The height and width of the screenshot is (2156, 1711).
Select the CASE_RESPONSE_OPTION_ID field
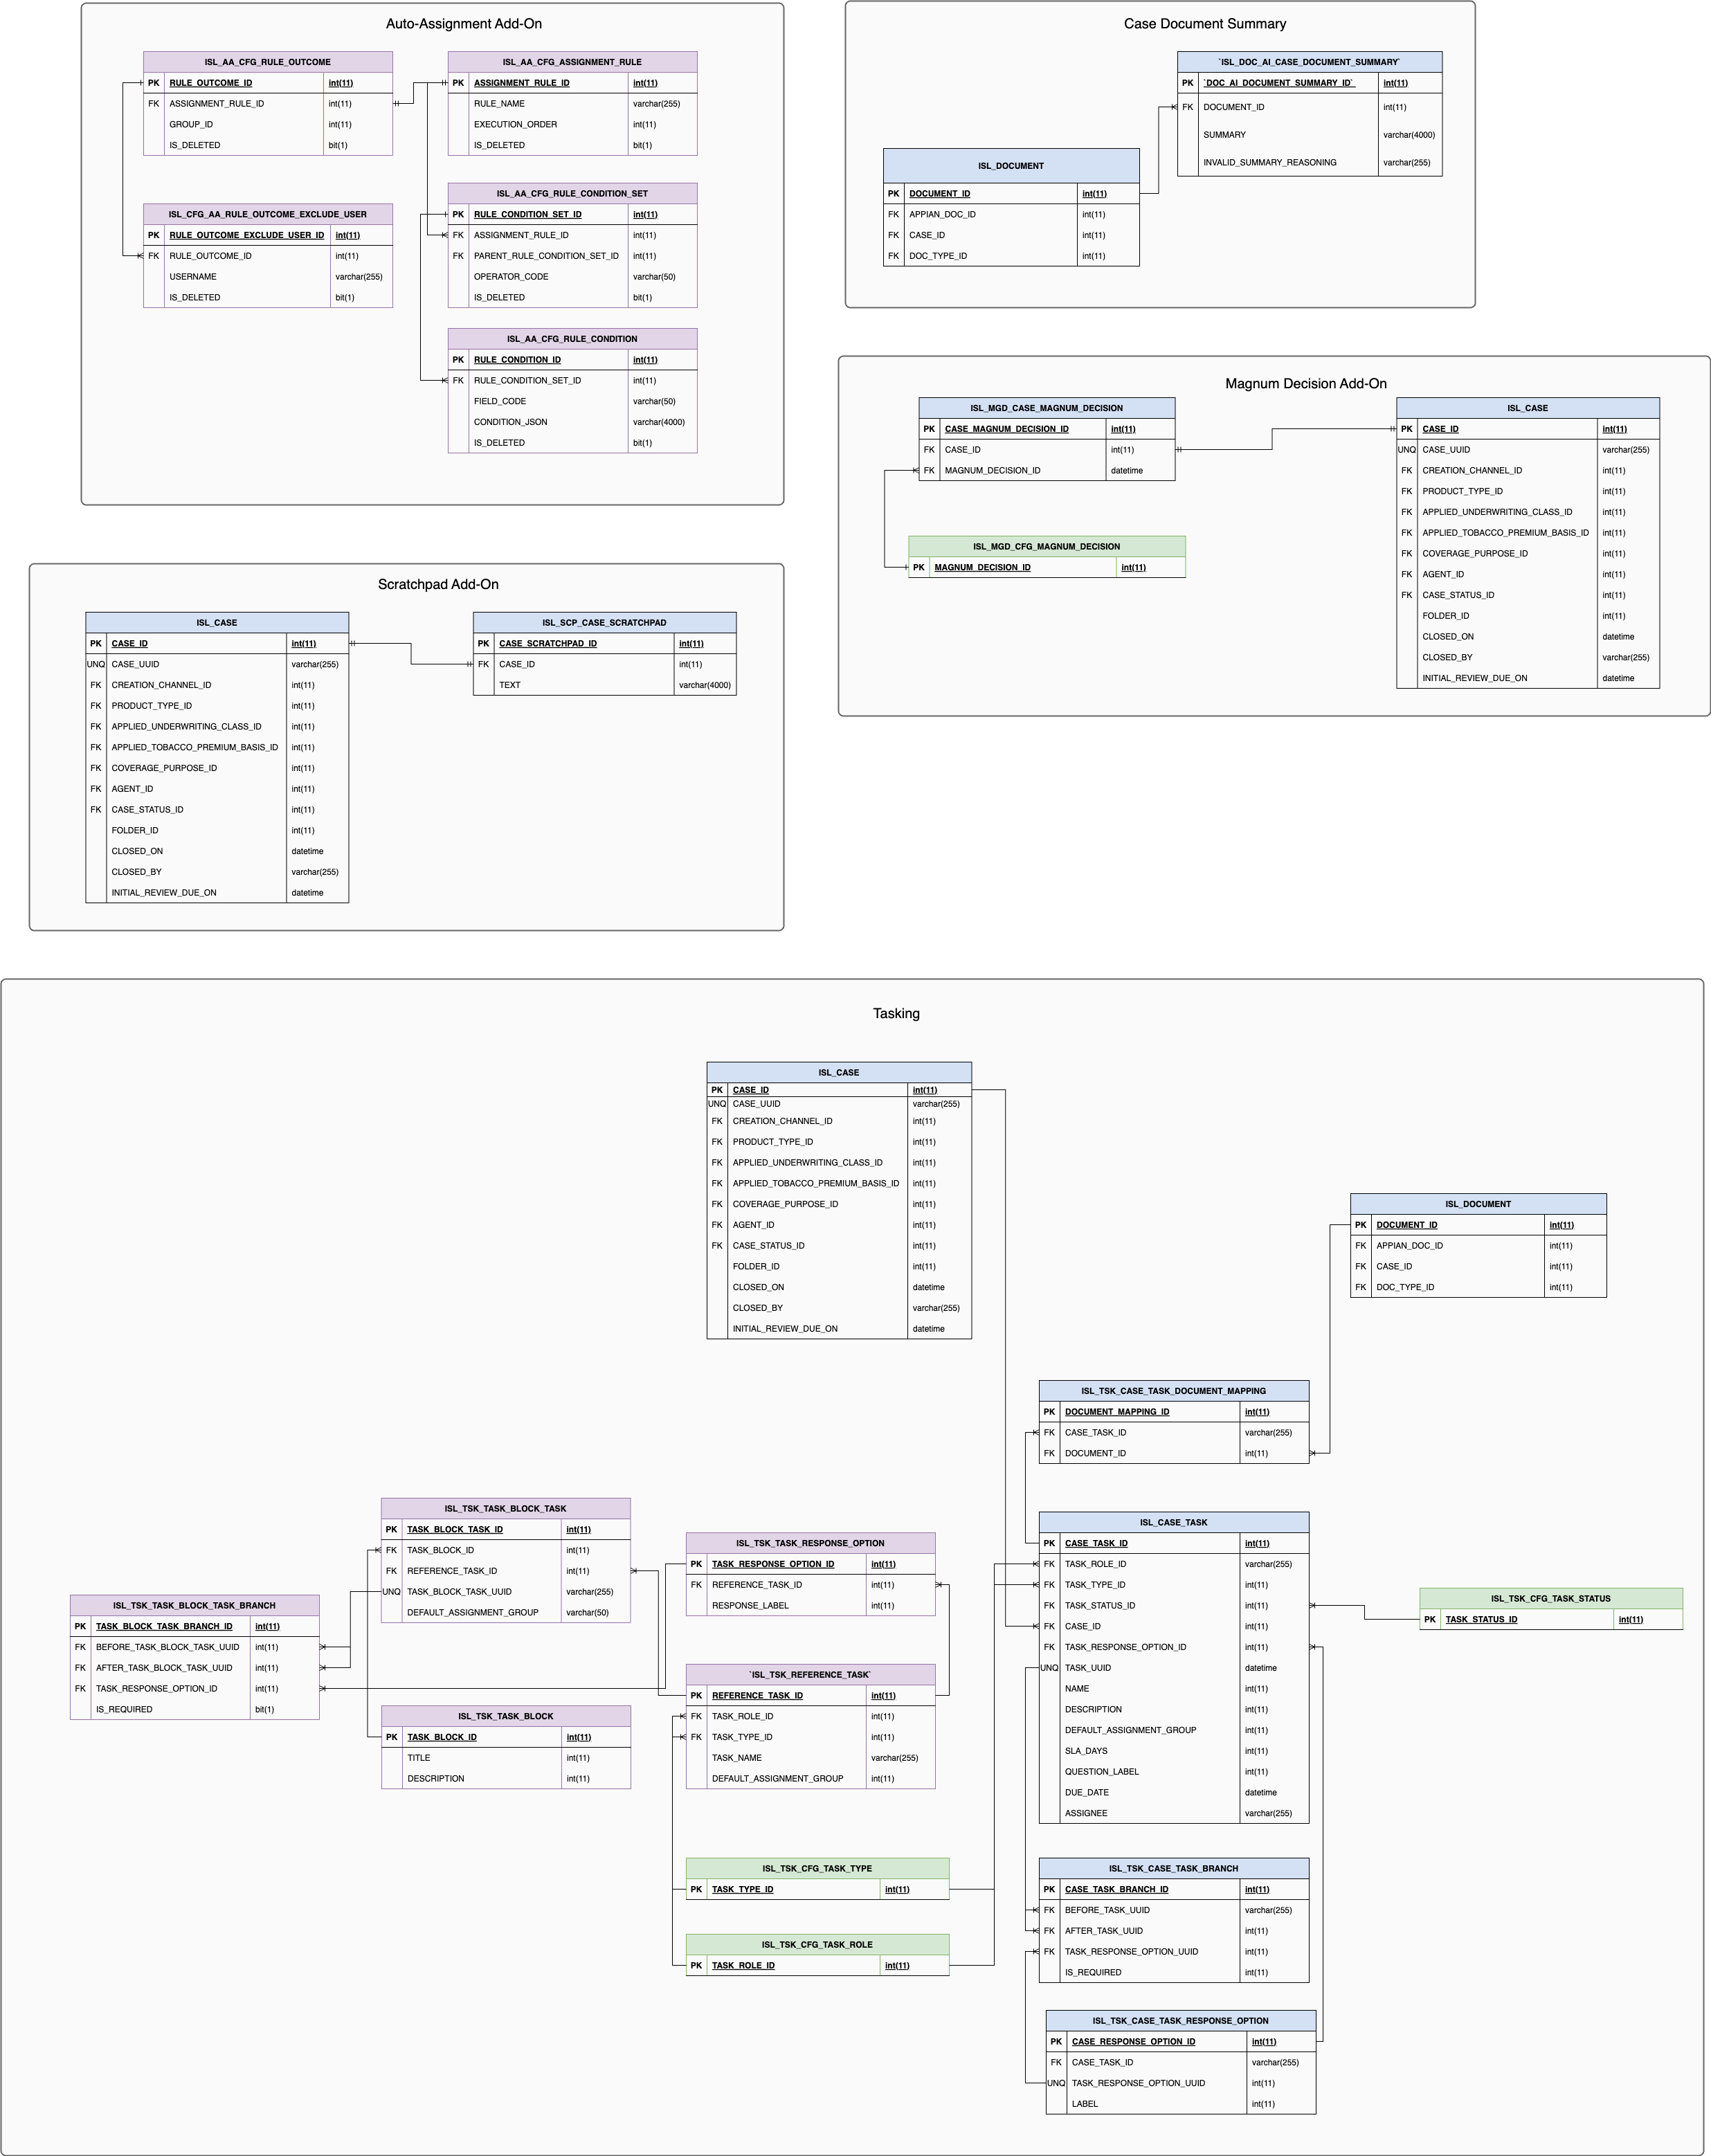1181,2042
